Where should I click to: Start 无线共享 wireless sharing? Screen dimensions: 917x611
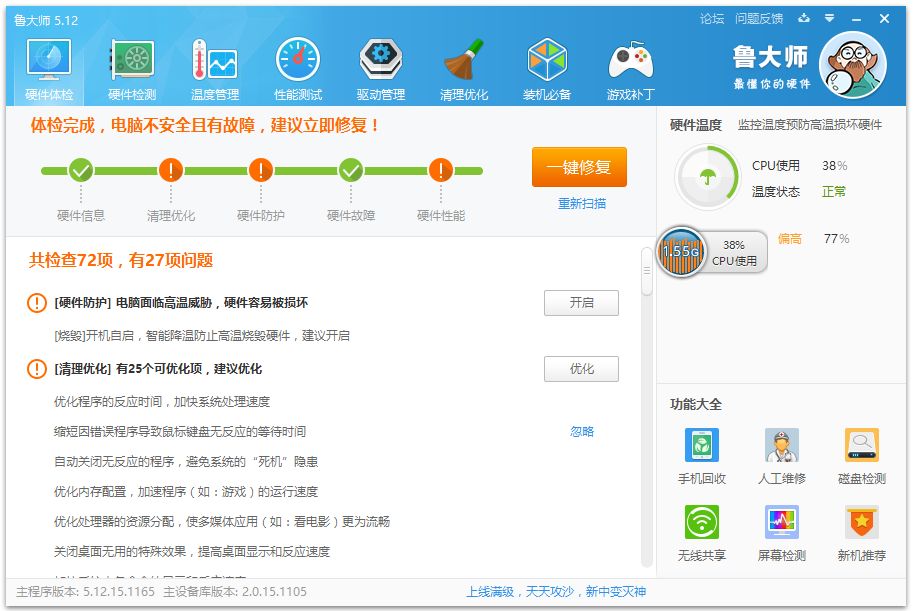tap(701, 533)
